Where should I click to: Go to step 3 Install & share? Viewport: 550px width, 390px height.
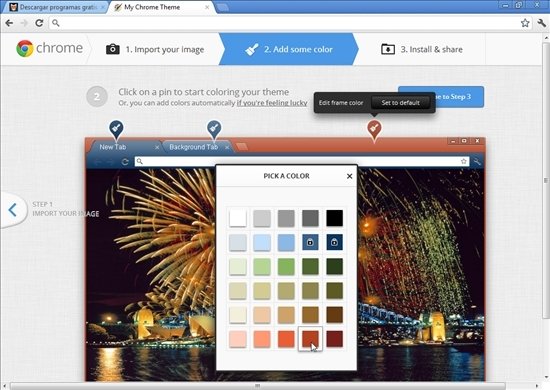(x=422, y=49)
